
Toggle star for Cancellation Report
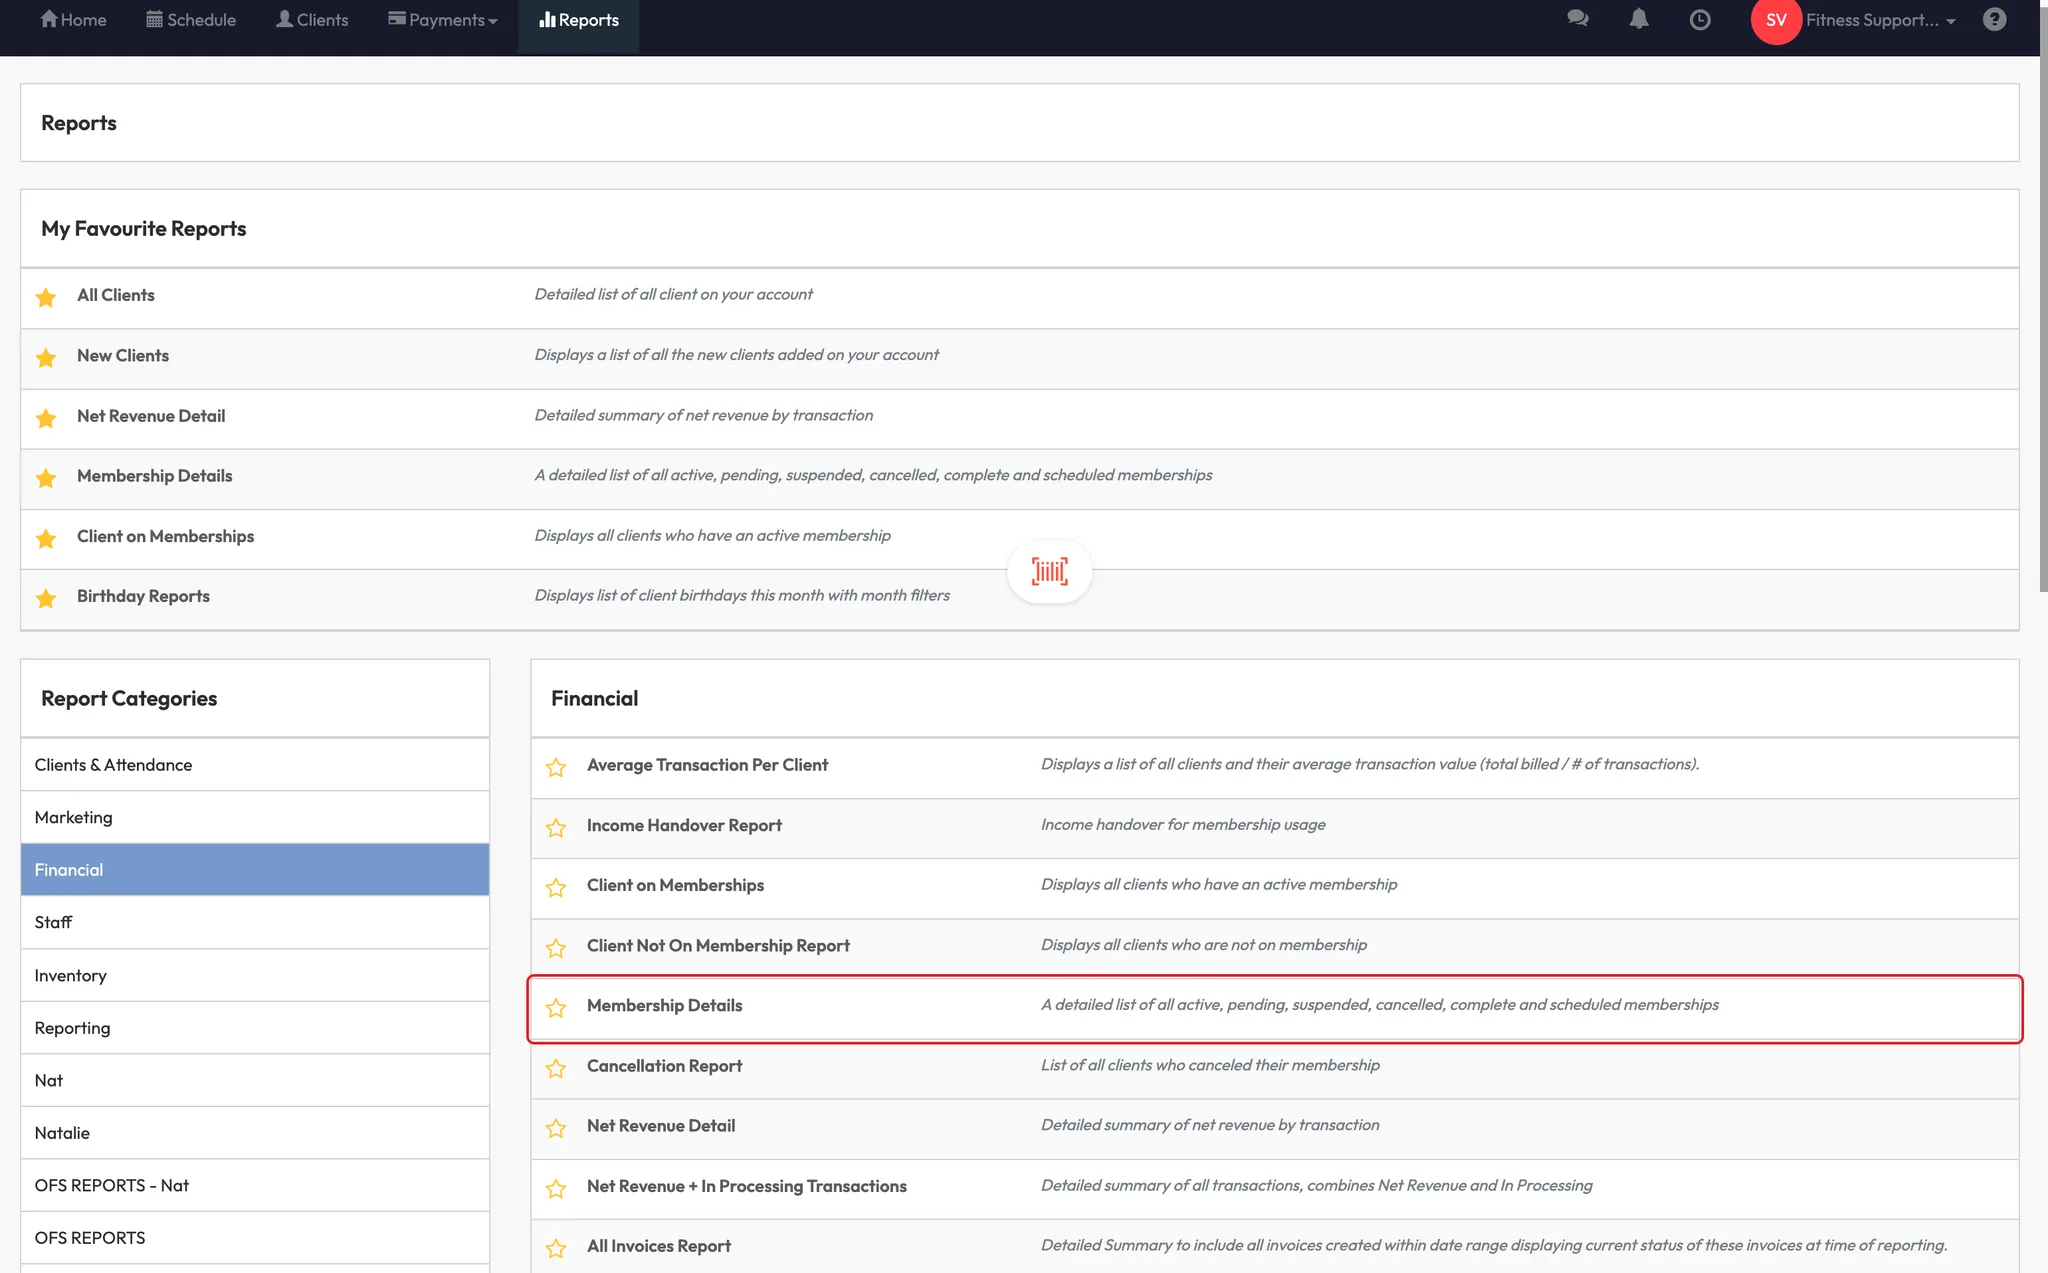pyautogui.click(x=556, y=1068)
